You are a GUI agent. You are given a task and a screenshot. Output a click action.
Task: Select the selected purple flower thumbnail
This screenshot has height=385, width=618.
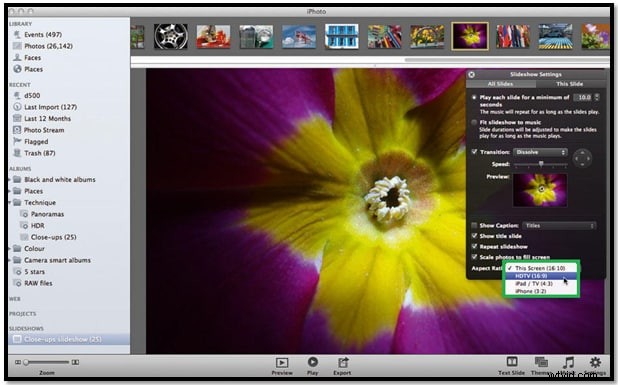click(470, 36)
